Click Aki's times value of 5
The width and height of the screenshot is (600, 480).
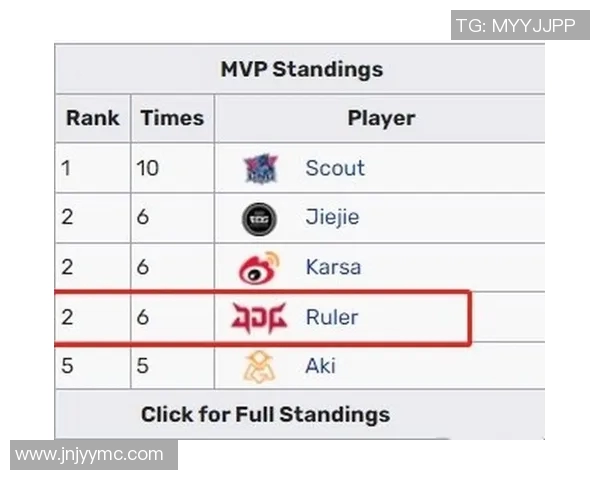[x=143, y=367]
